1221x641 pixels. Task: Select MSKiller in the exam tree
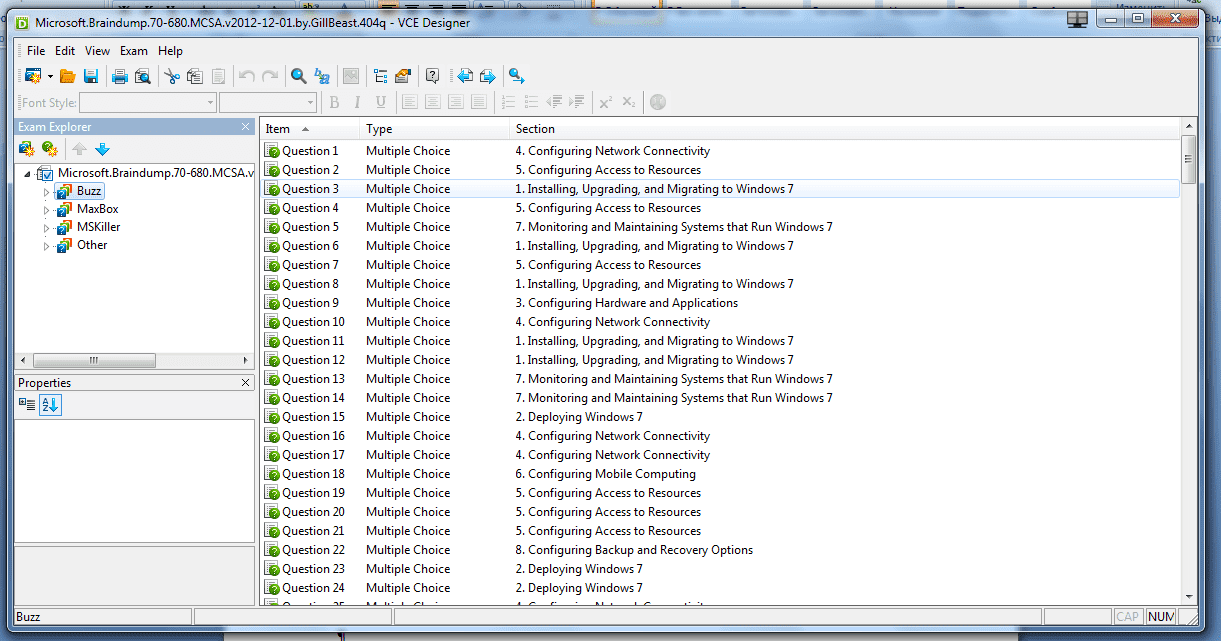tap(99, 227)
